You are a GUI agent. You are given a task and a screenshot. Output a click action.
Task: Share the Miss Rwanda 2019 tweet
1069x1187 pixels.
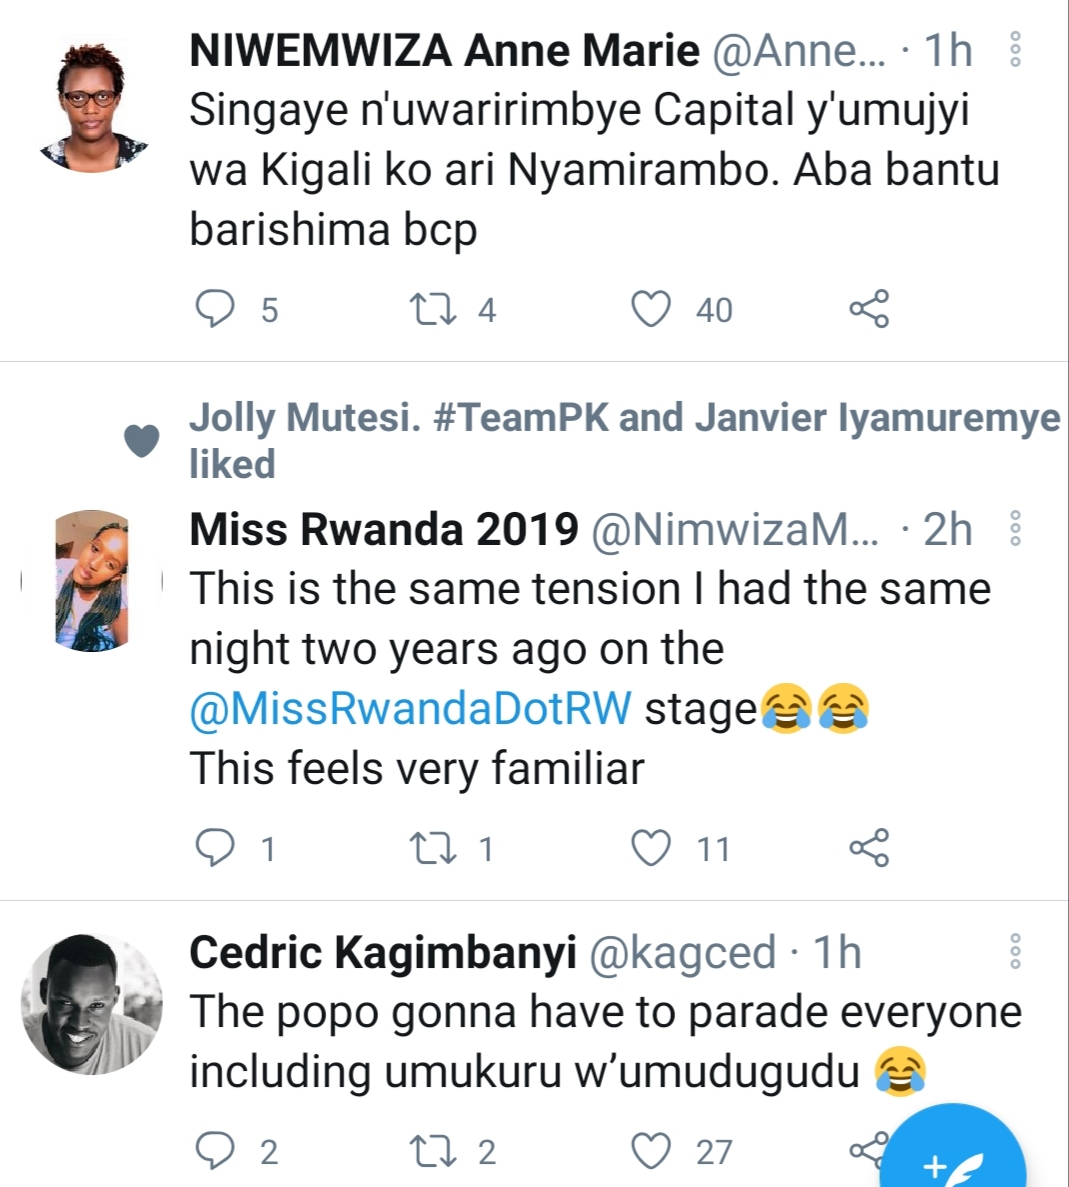click(x=868, y=848)
